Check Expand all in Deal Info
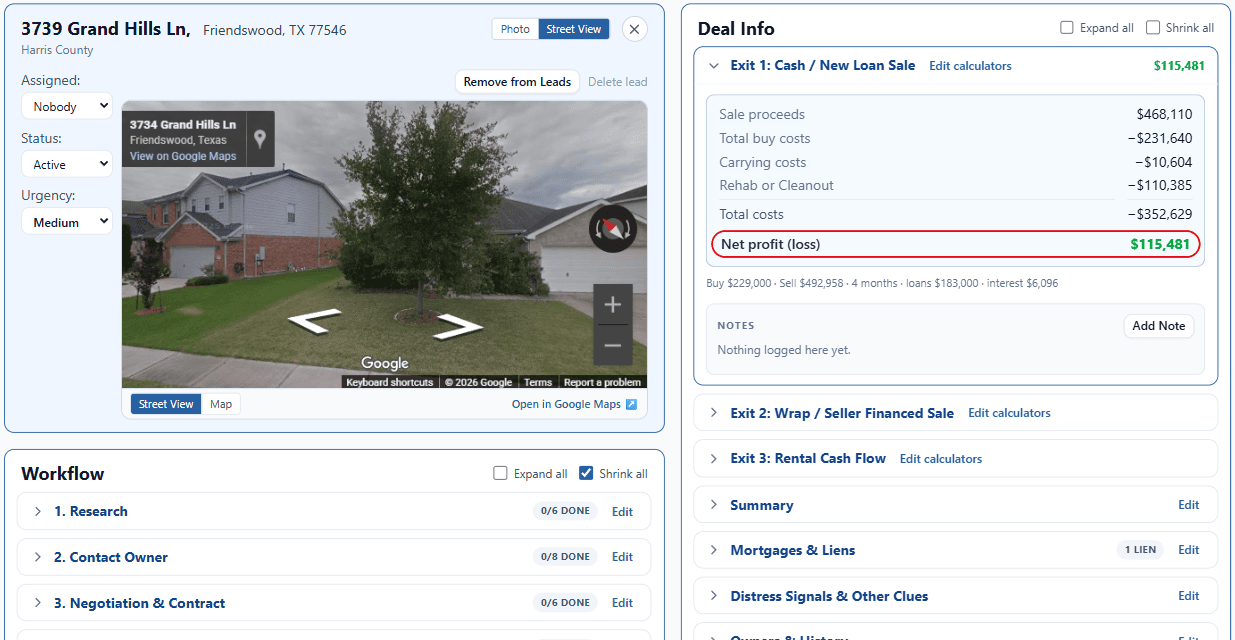The image size is (1235, 640). (x=1067, y=28)
